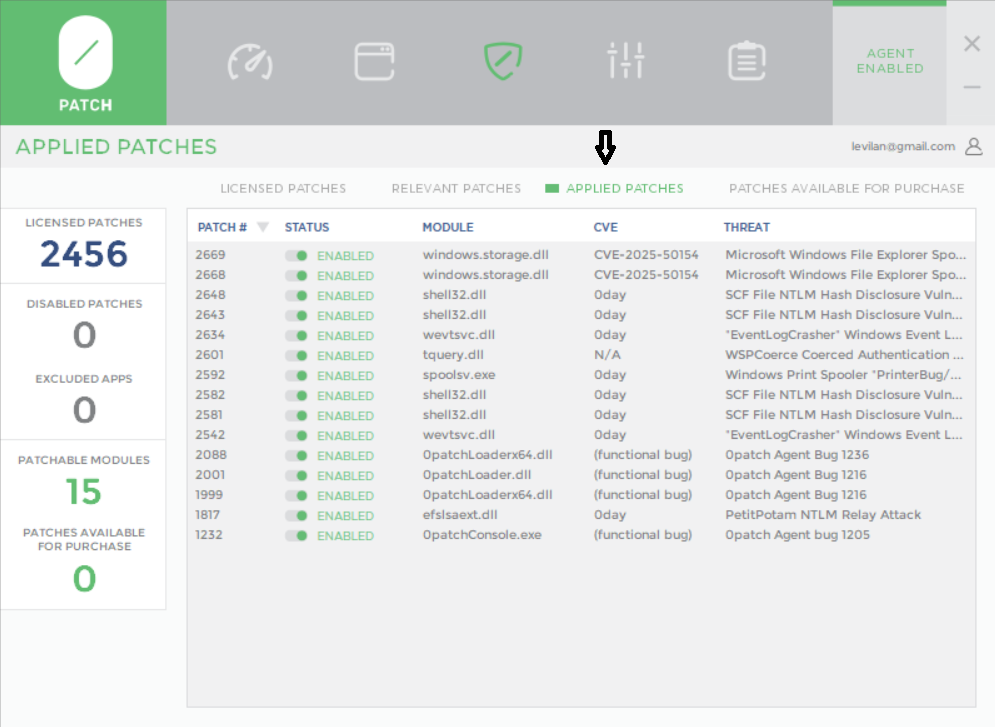Click the PATCH # column header

pos(222,227)
